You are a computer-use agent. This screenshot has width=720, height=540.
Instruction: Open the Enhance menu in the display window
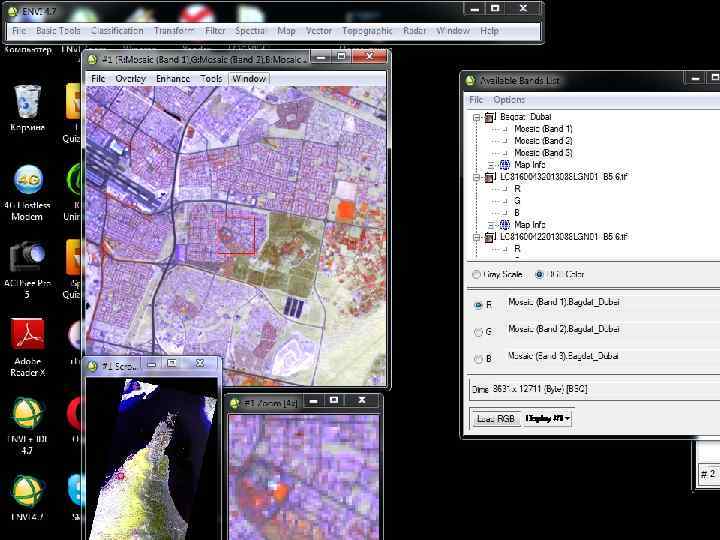click(x=173, y=79)
